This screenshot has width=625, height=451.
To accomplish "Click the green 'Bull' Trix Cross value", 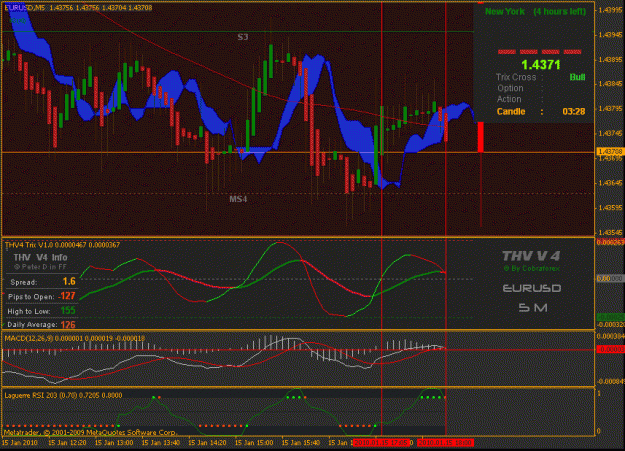I will (x=577, y=77).
